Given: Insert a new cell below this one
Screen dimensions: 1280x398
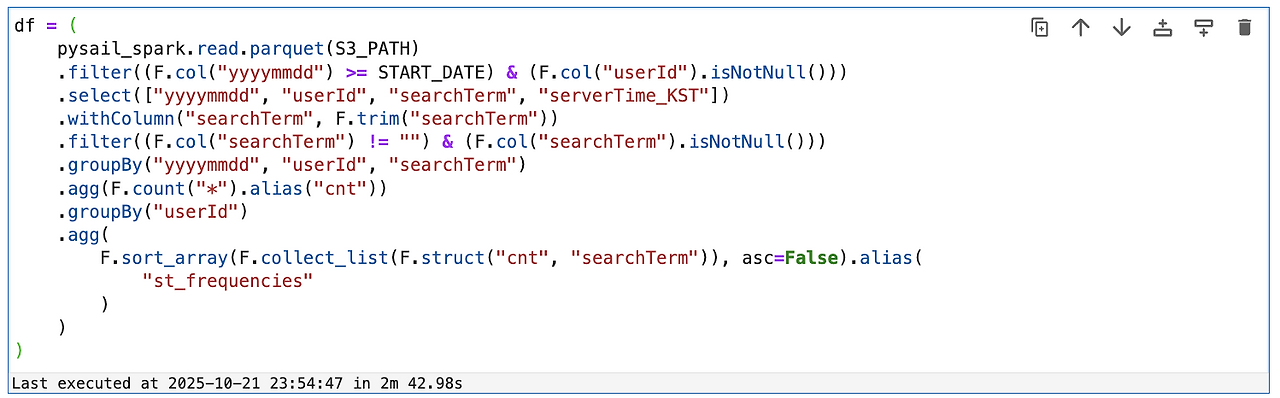Looking at the screenshot, I should 1204,28.
